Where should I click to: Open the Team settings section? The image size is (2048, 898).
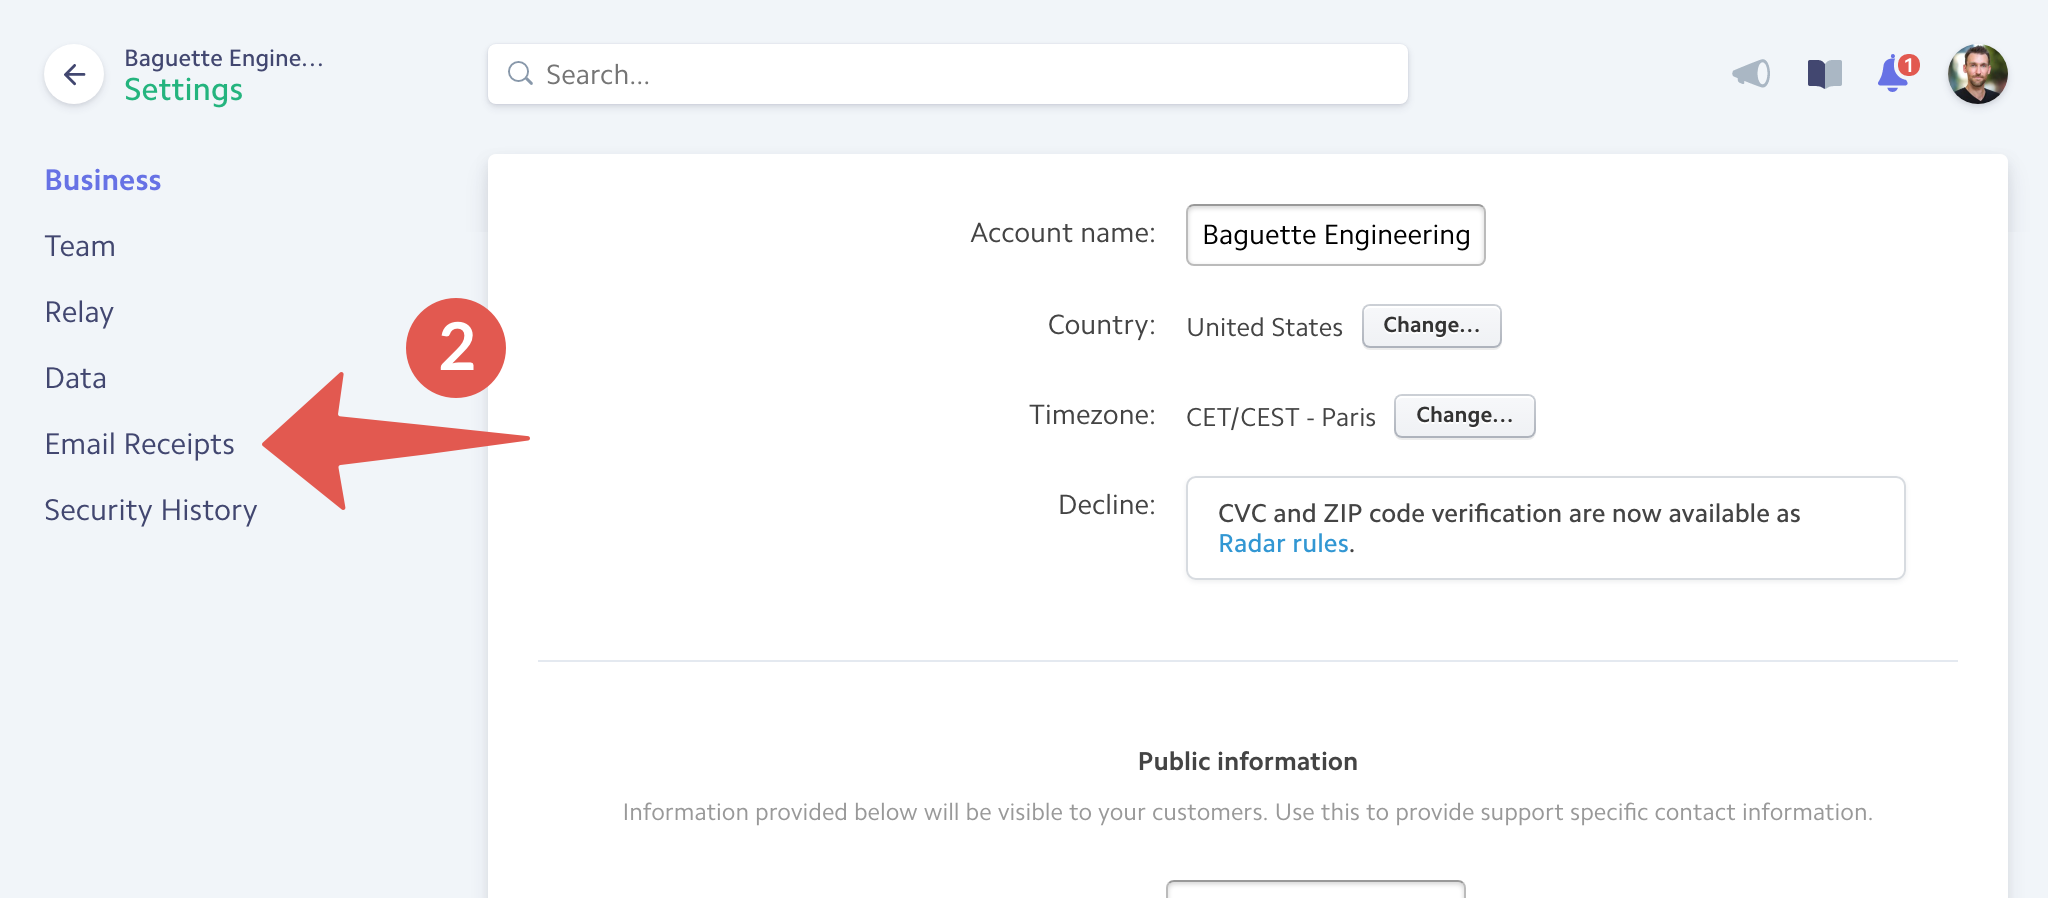pyautogui.click(x=80, y=246)
